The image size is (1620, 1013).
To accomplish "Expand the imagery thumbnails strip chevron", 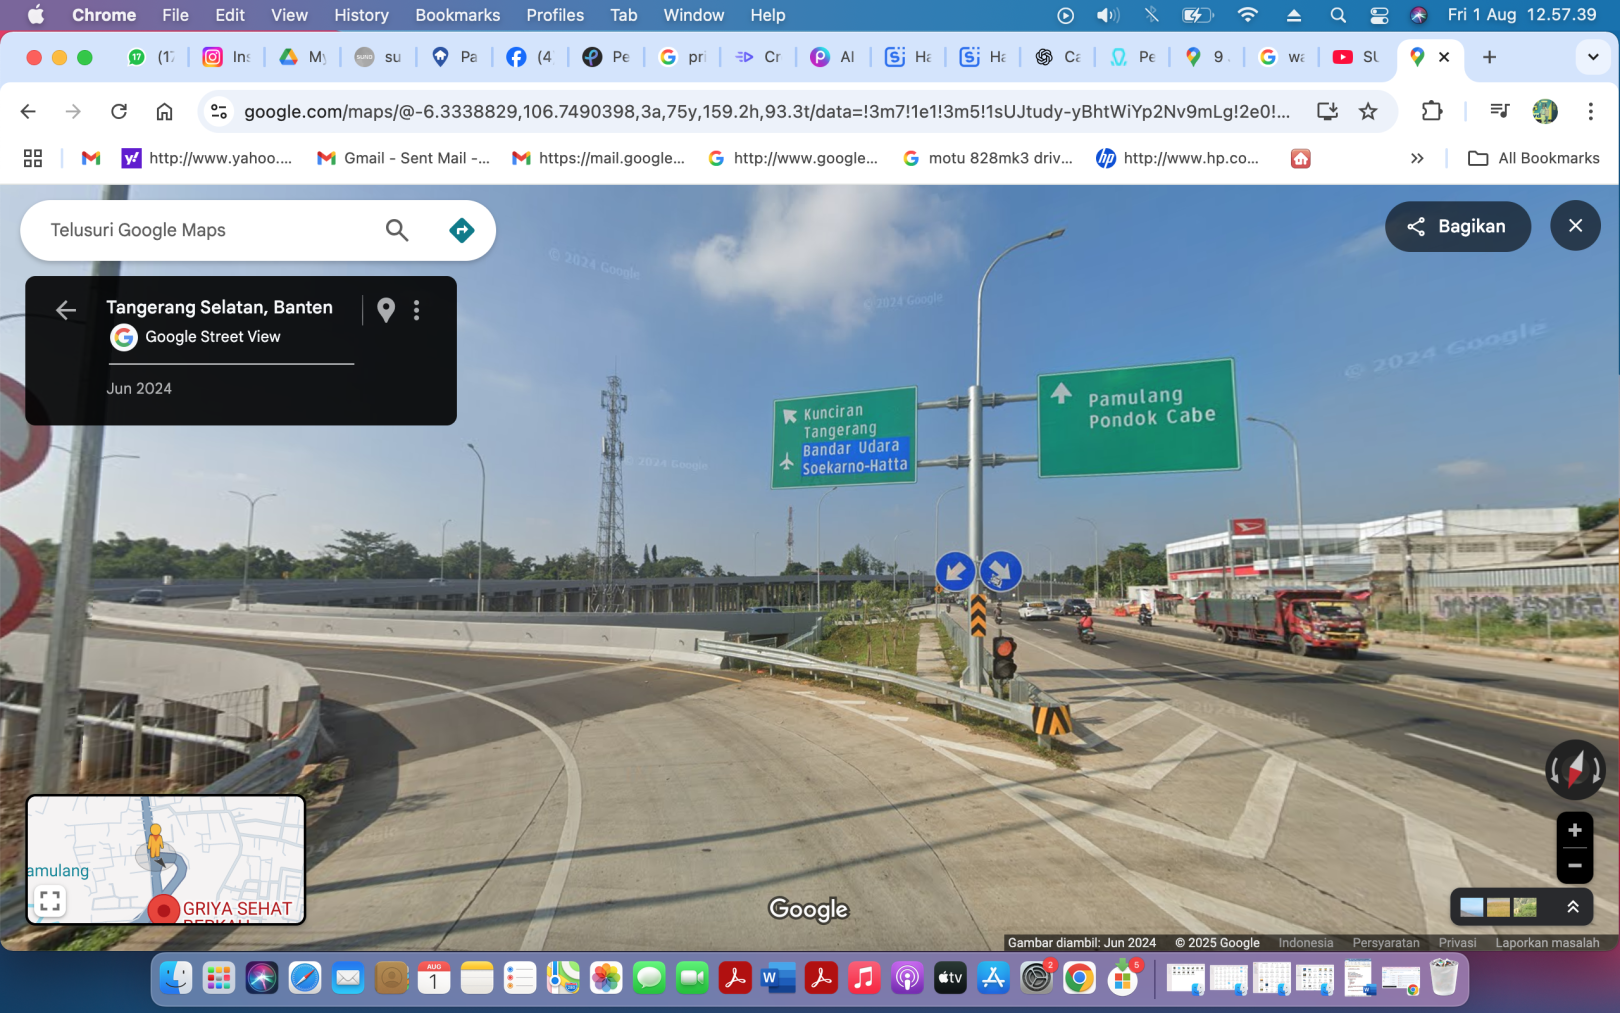I will tap(1572, 907).
